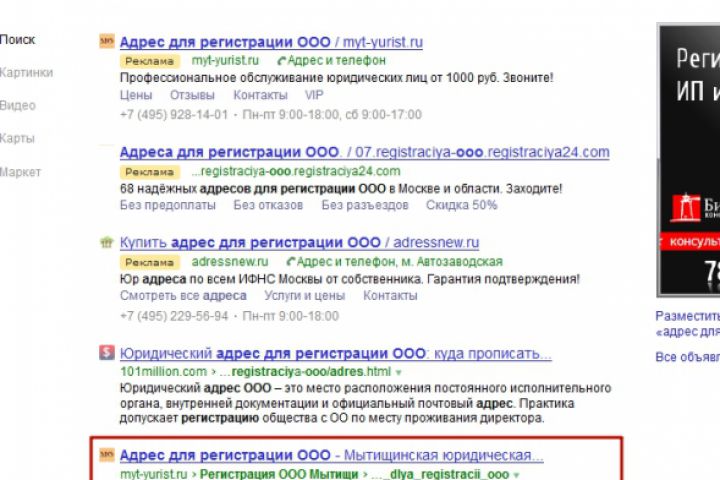The image size is (720, 480).
Task: Select the Поиск tab in sidebar
Action: 17,40
